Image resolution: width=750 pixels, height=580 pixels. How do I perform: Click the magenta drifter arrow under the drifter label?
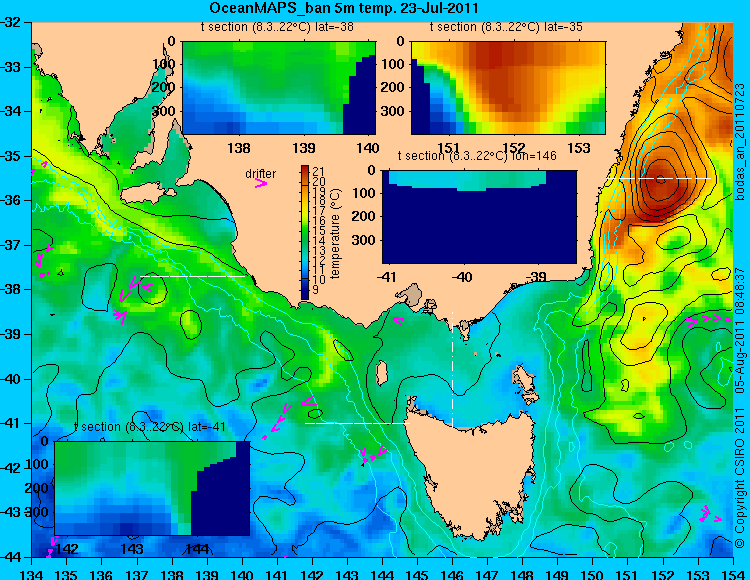[261, 183]
